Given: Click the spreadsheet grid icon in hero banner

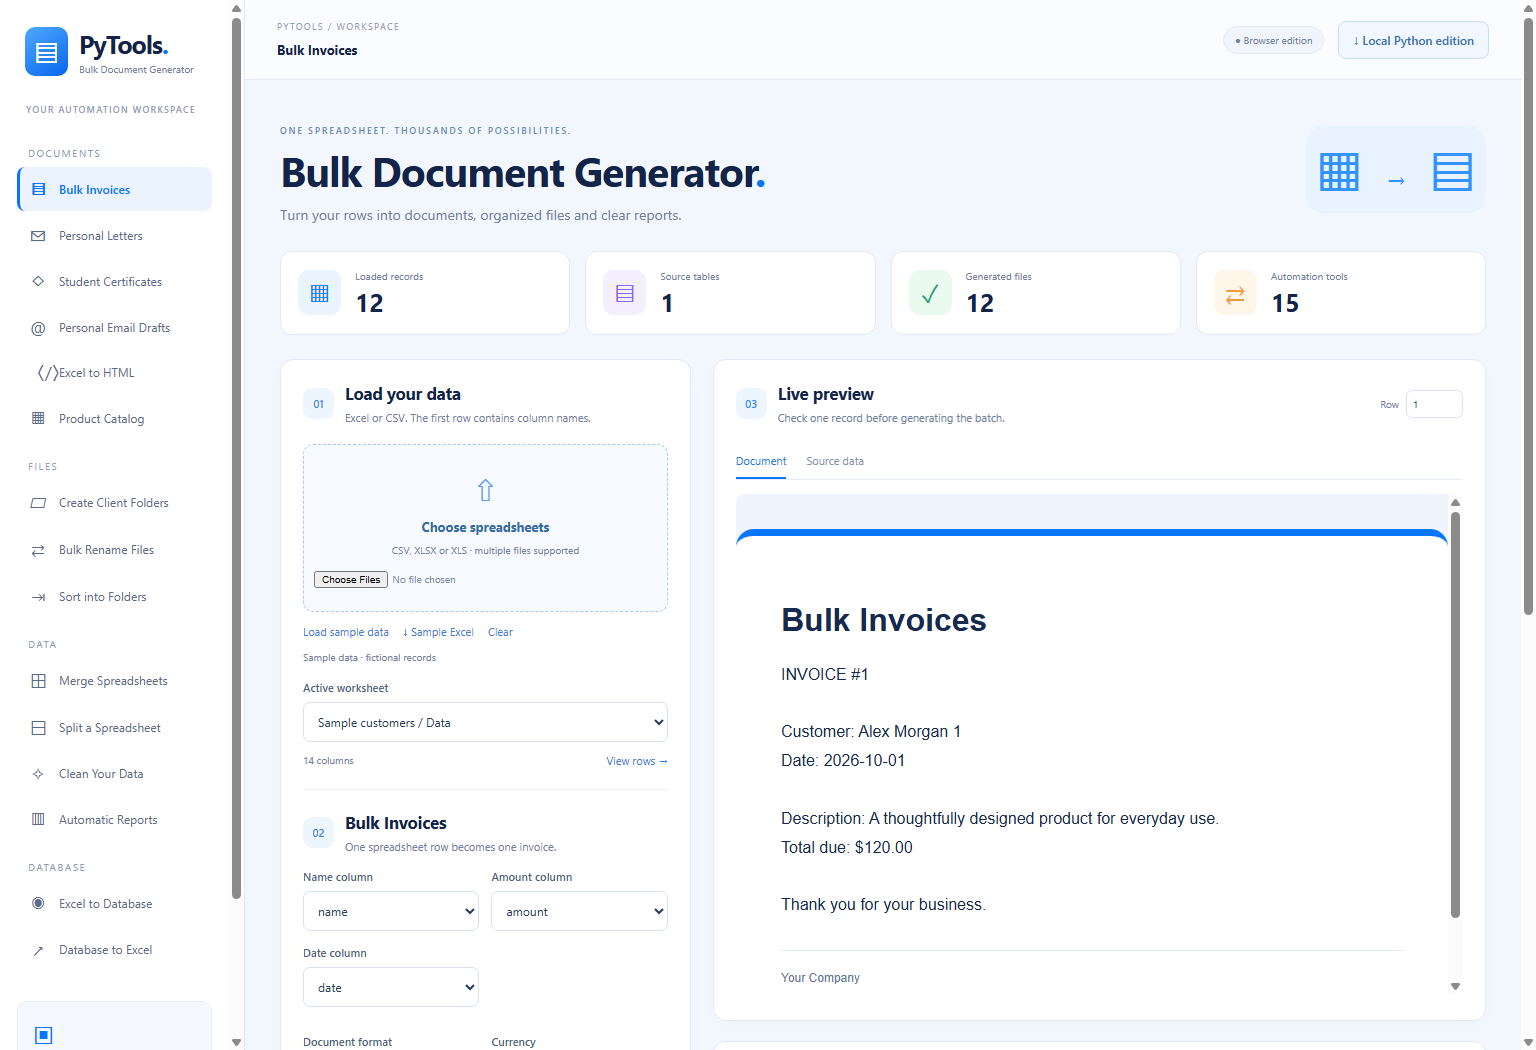Looking at the screenshot, I should pyautogui.click(x=1339, y=172).
